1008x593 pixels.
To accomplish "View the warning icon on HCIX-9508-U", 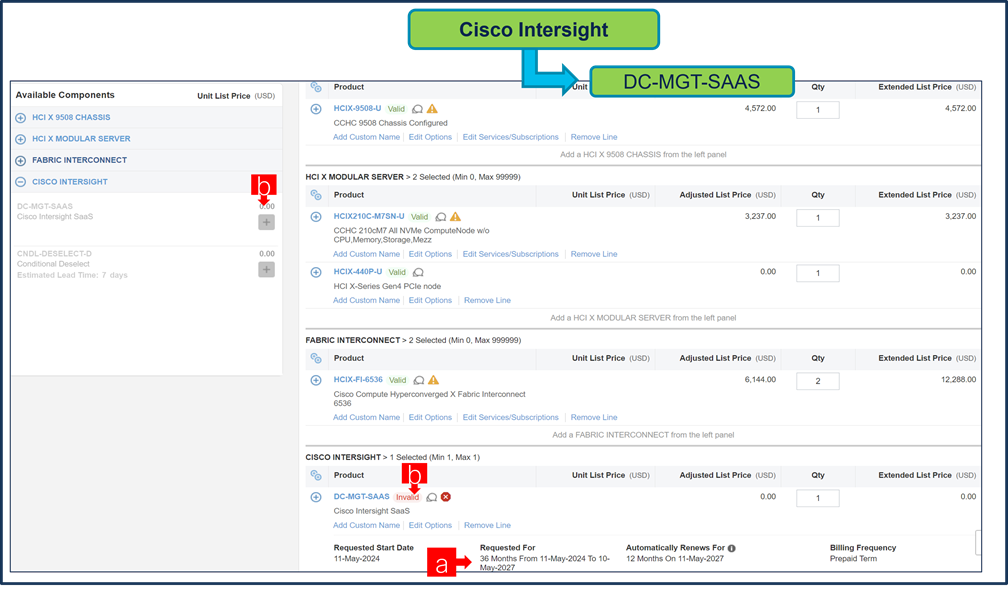I will click(432, 109).
